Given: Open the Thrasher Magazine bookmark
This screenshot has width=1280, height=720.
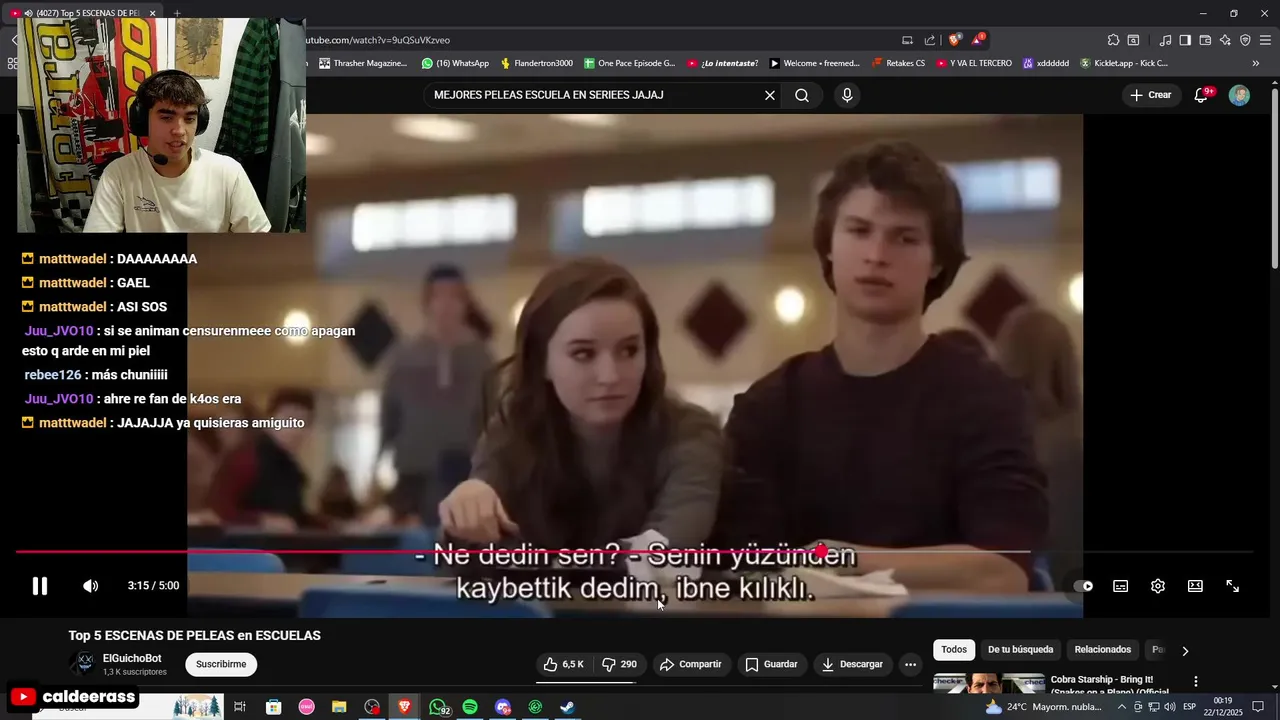Looking at the screenshot, I should point(363,63).
